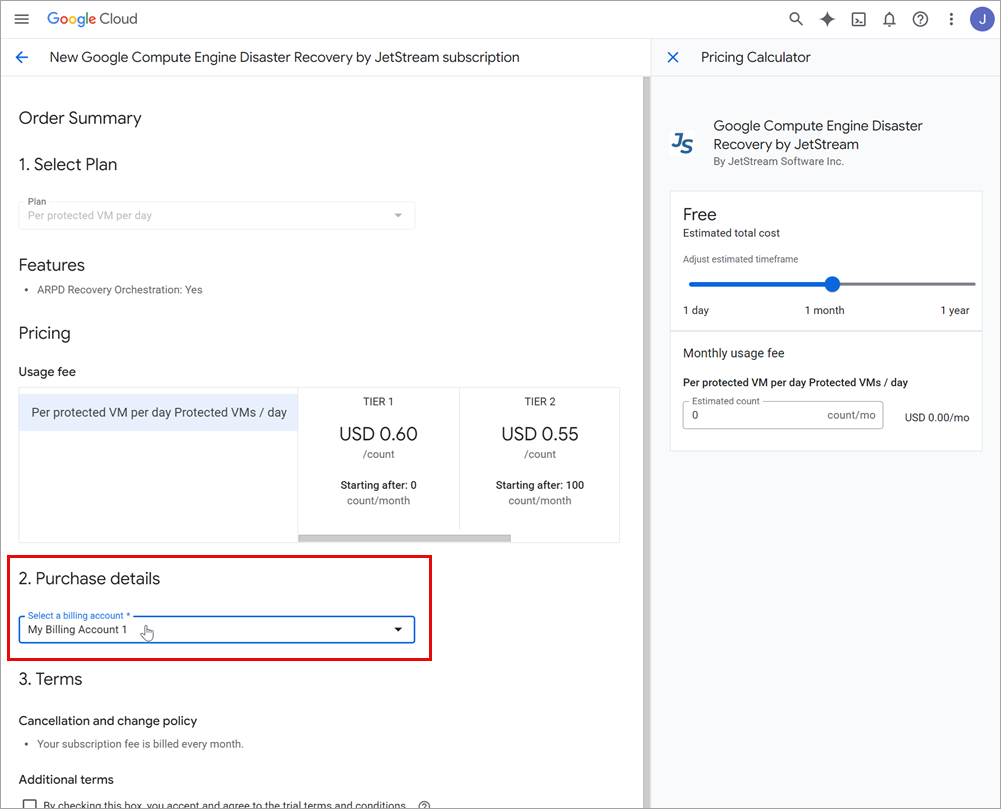Select the Per protected VM per day row
This screenshot has height=809, width=1001.
pos(159,412)
